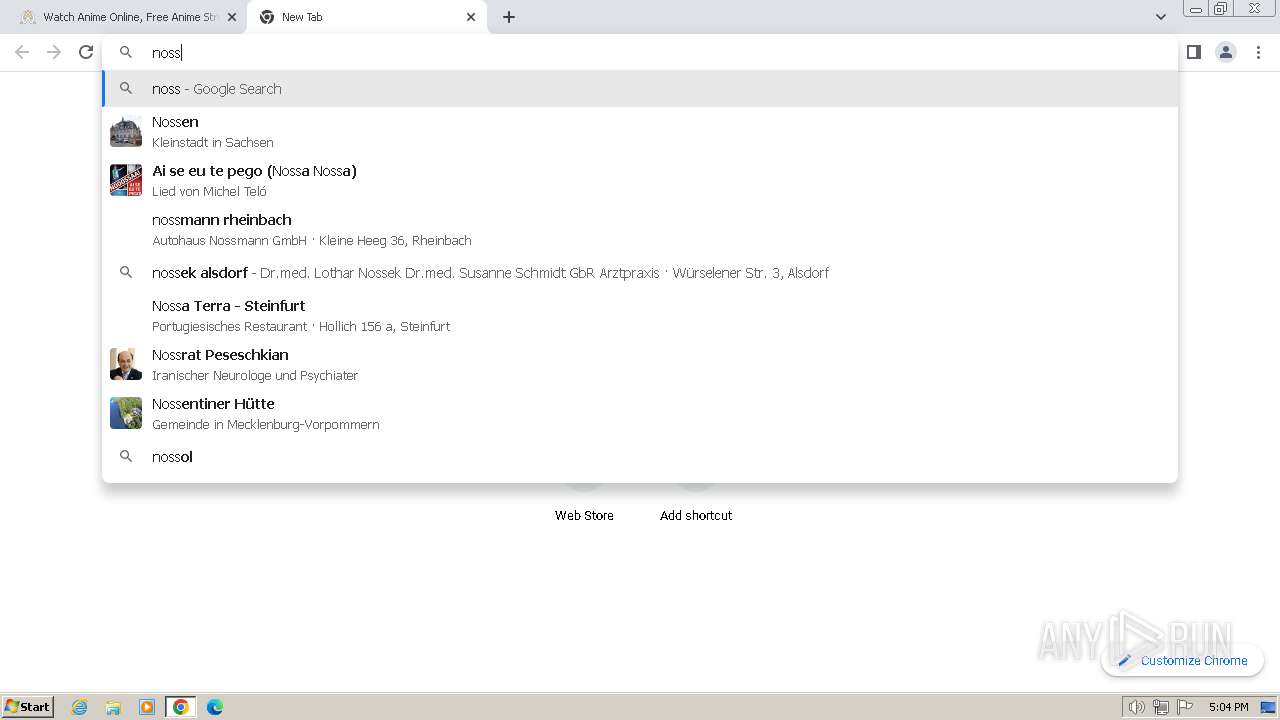Click the browser back arrow
The height and width of the screenshot is (720, 1280).
pos(22,52)
